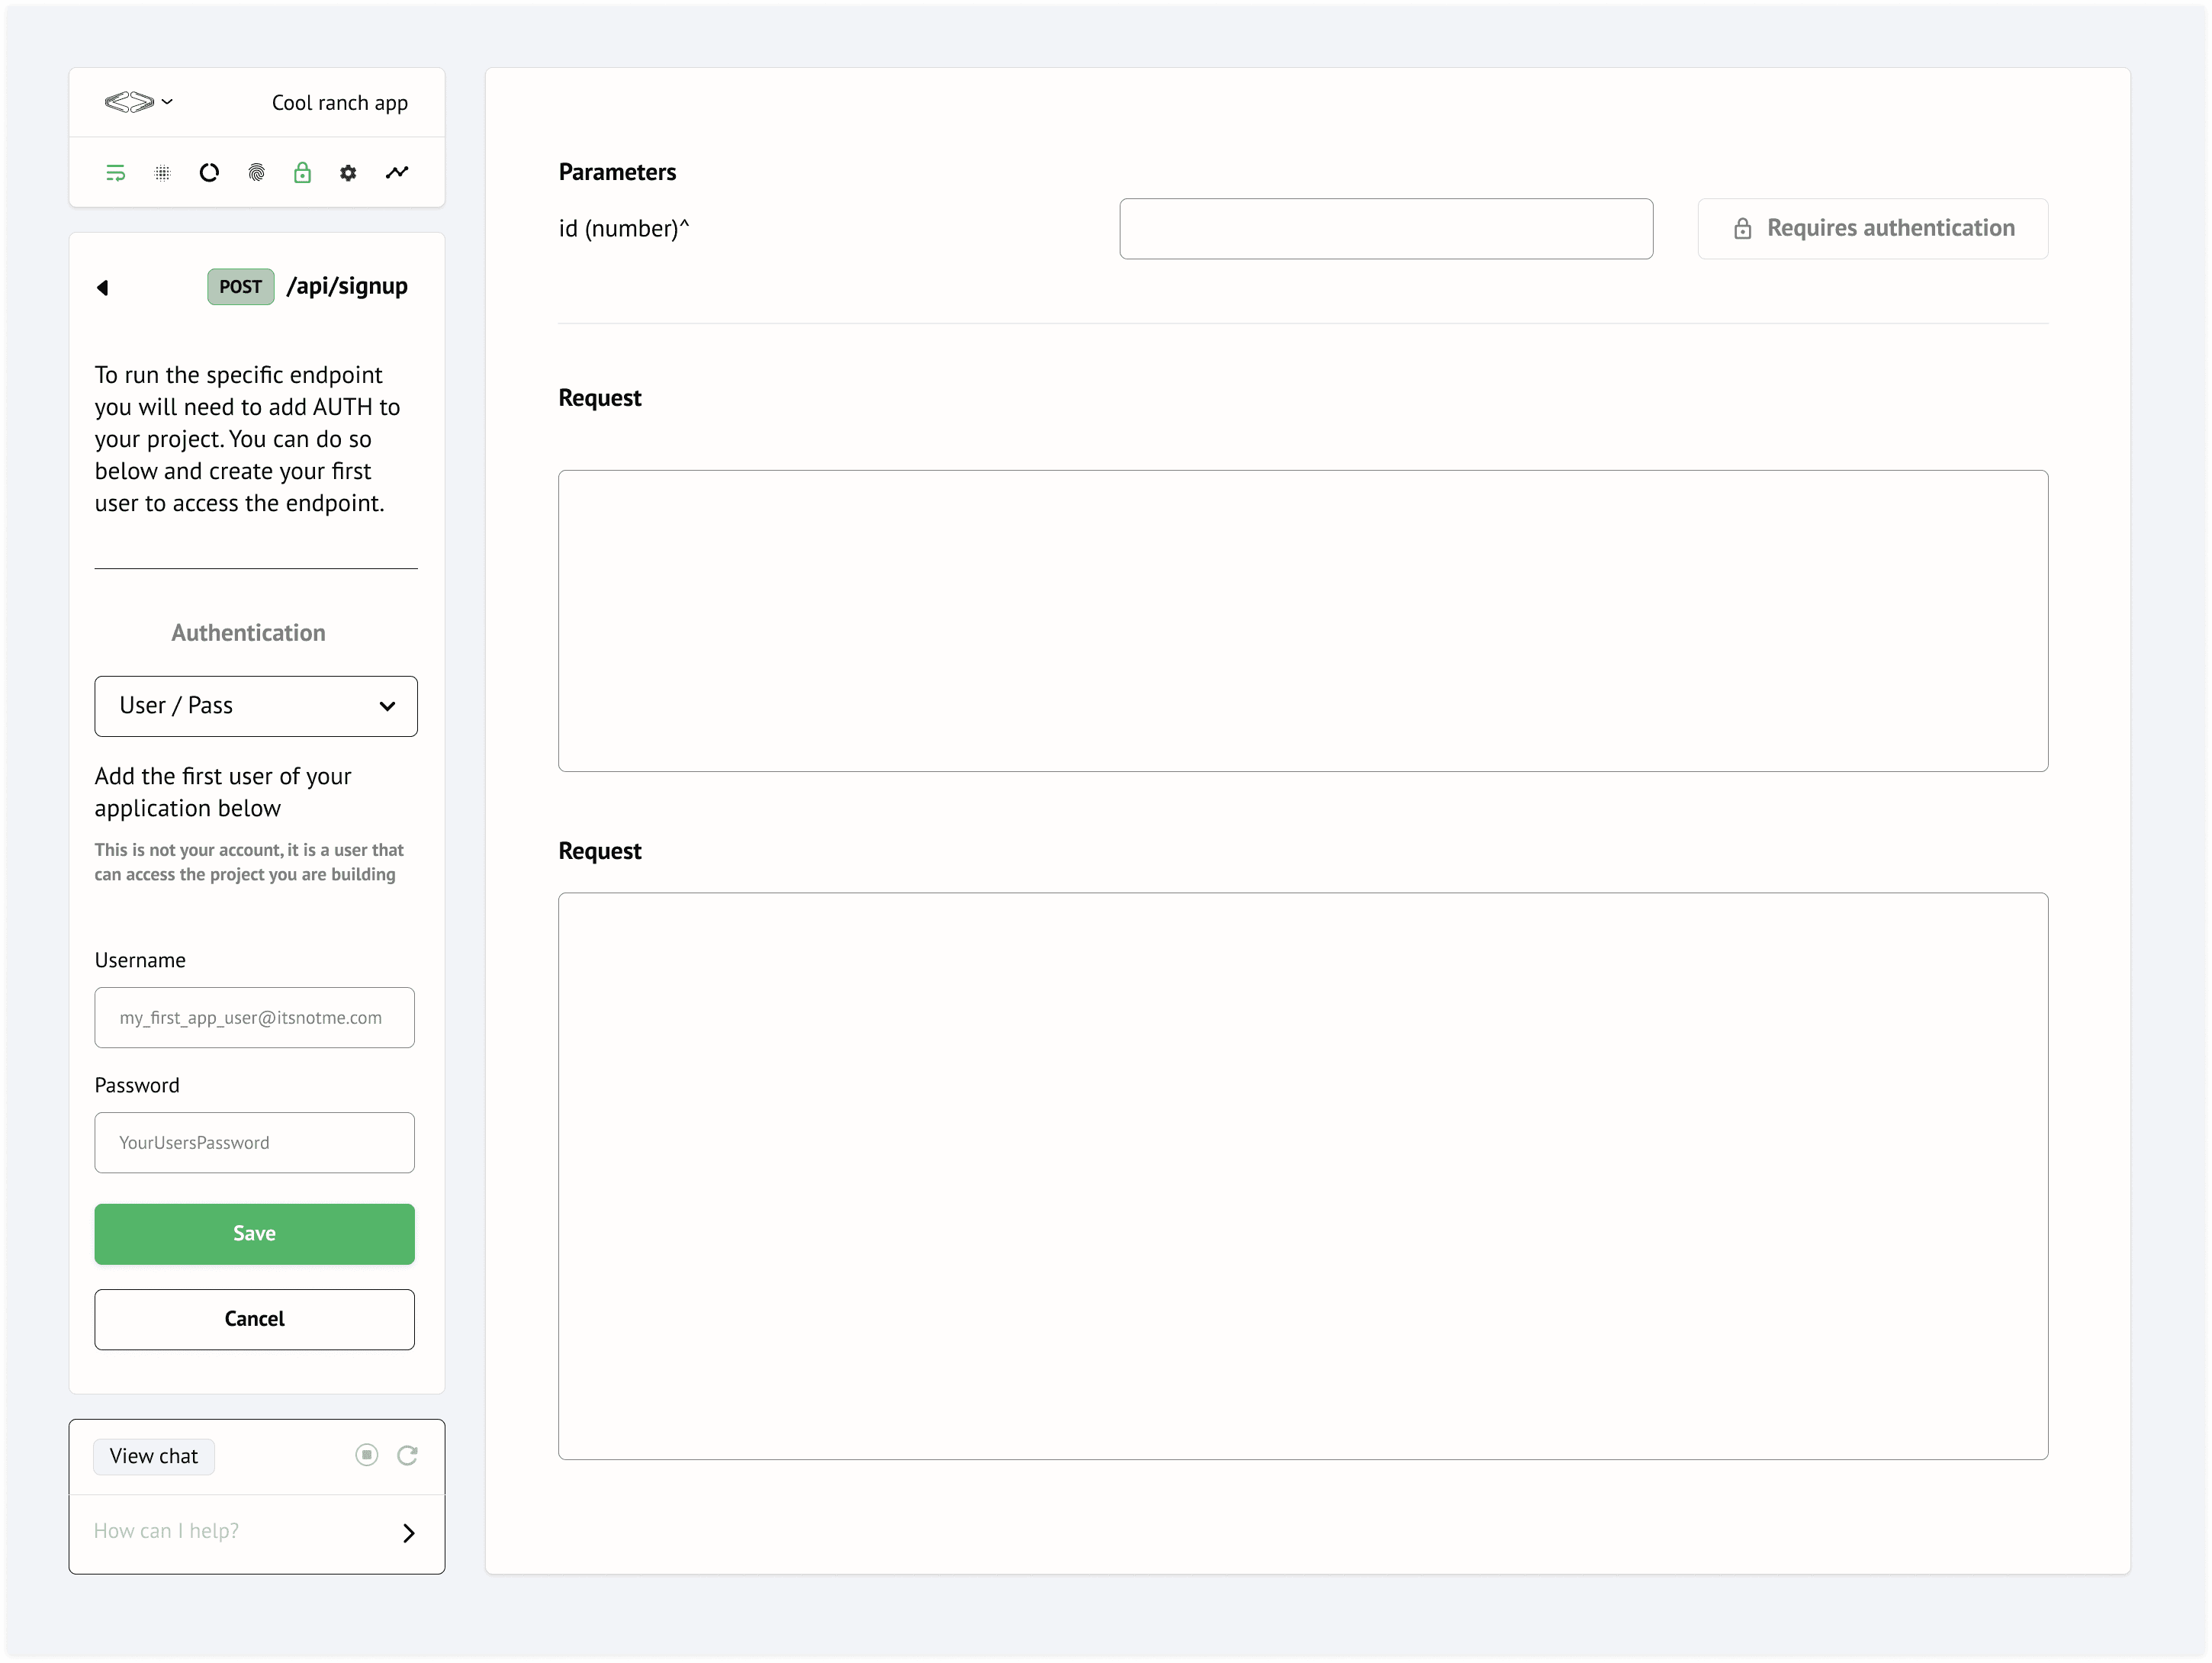Send the chat message with the arrow
Viewport: 2212px width, 1663px height.
pos(408,1533)
